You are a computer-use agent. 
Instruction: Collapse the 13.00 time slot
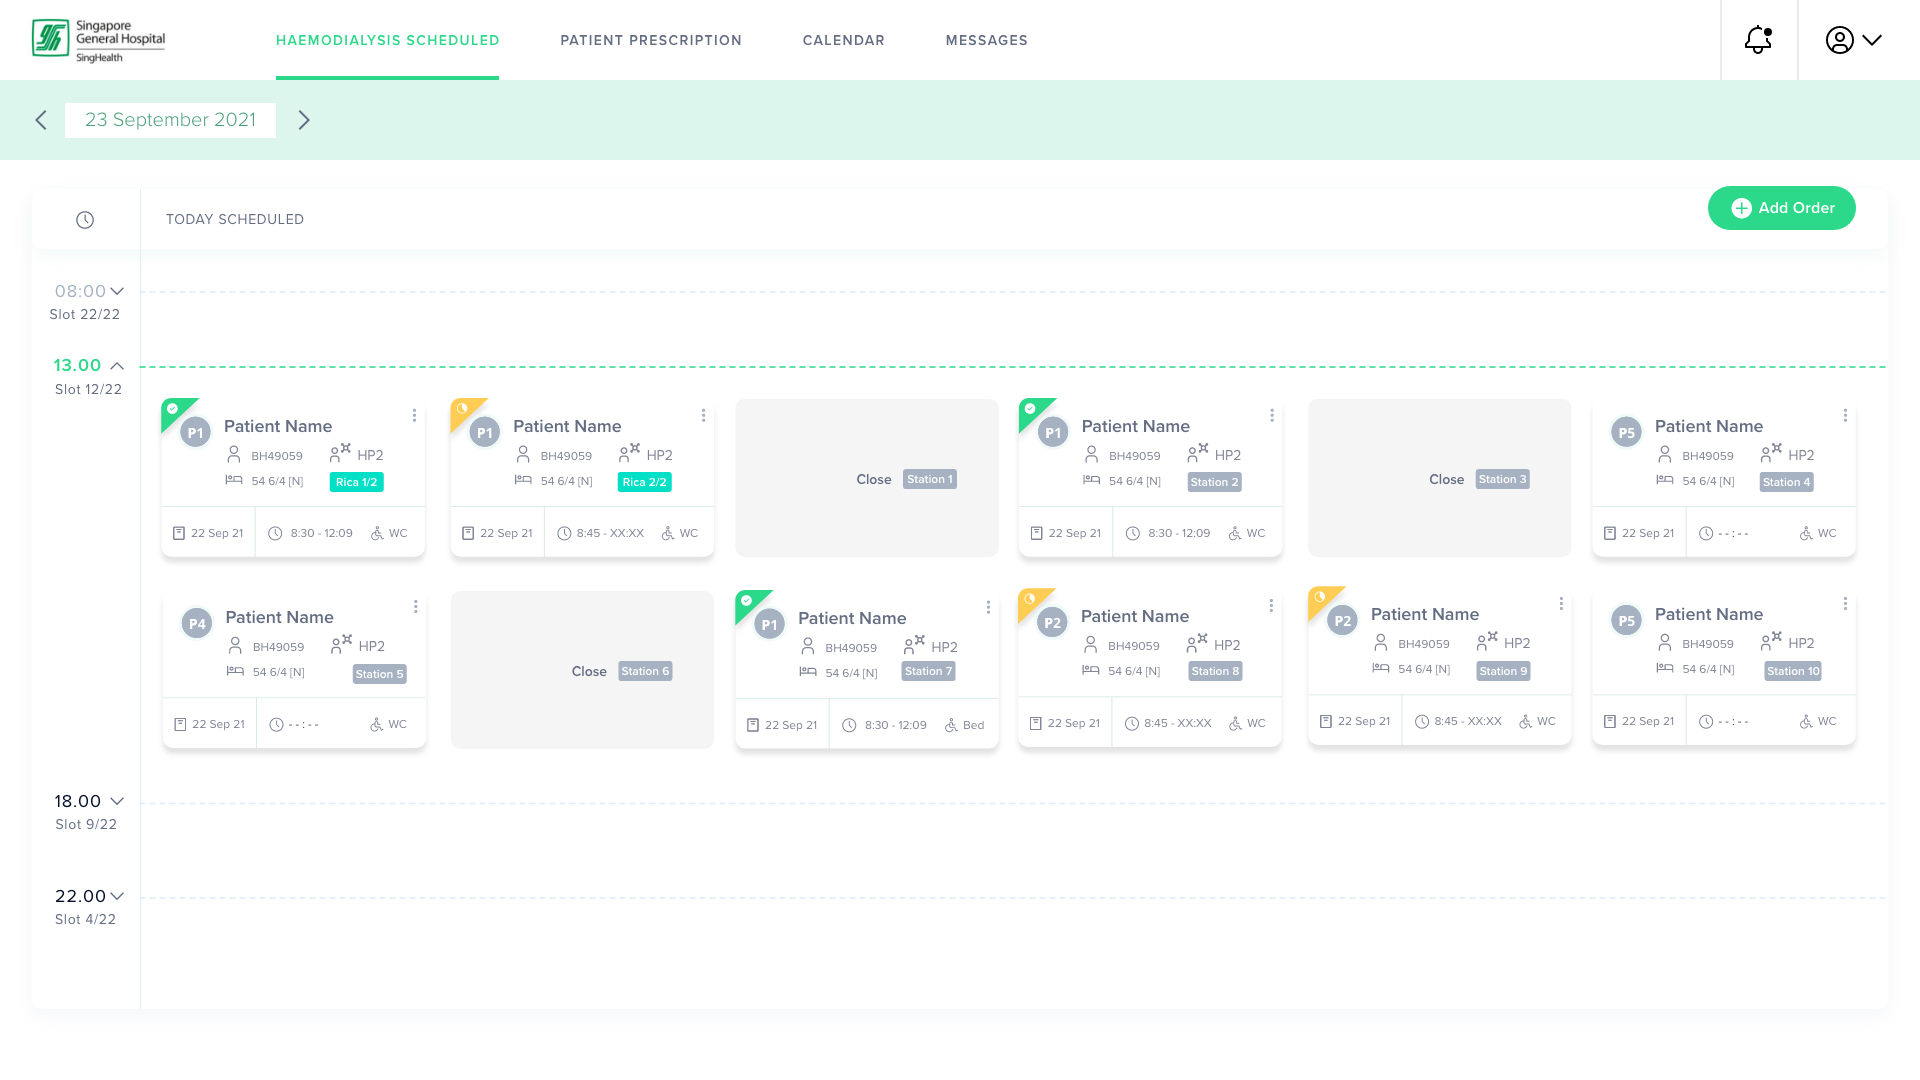[117, 366]
